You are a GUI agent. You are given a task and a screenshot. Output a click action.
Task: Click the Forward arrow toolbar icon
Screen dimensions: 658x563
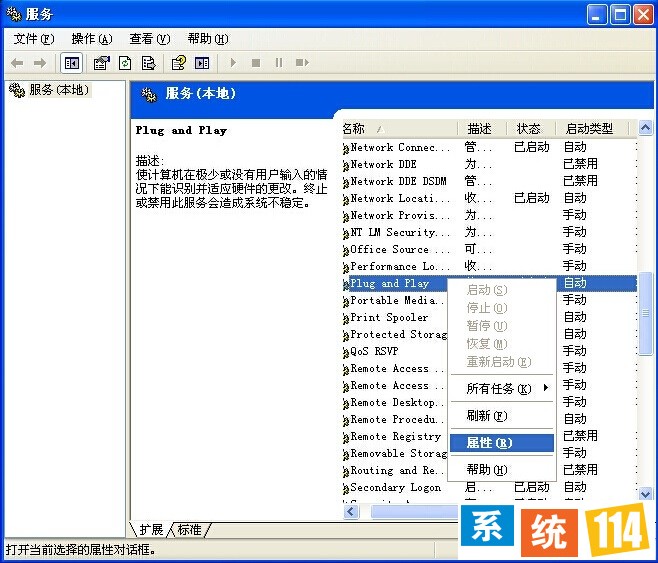[40, 63]
